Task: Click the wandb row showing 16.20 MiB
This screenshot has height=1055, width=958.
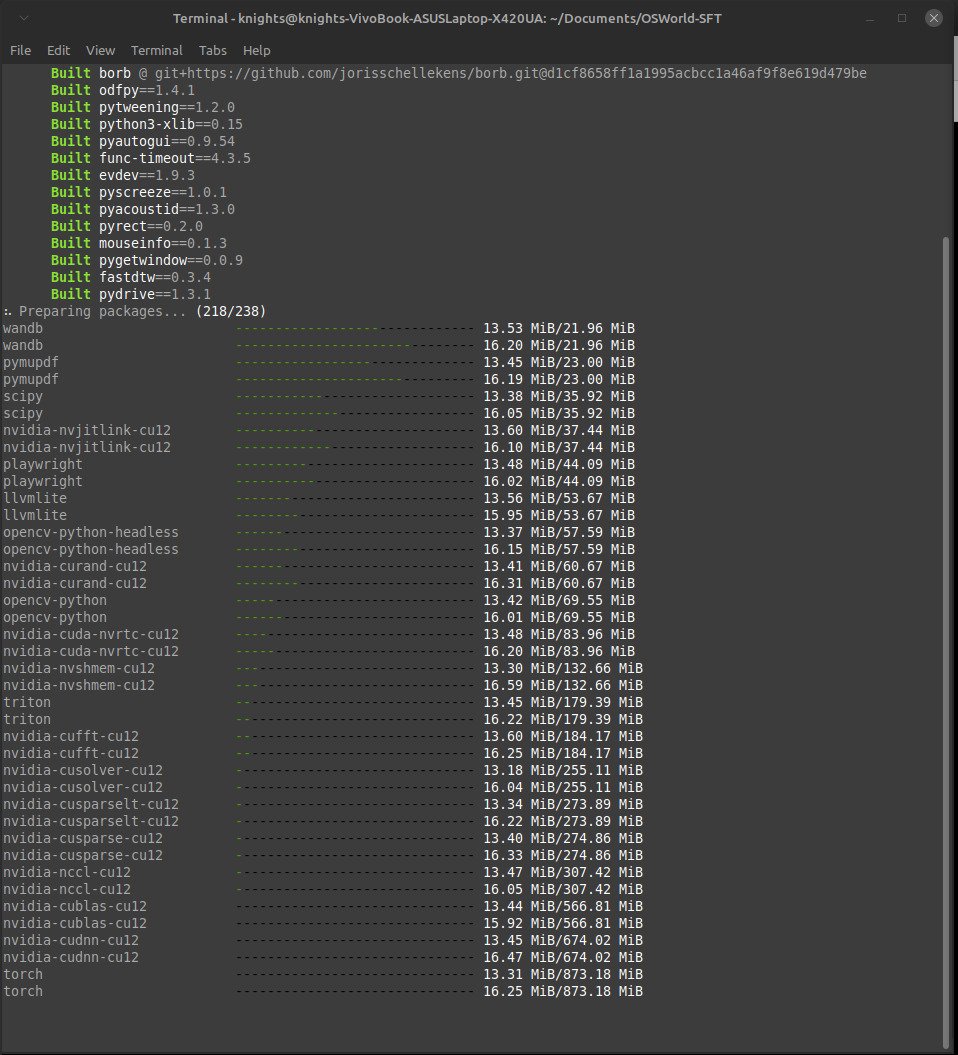Action: click(319, 345)
